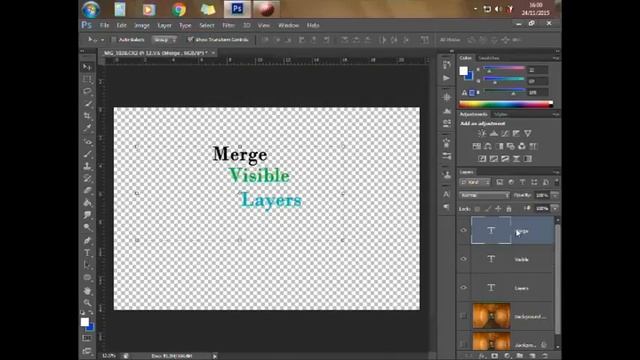
Task: Switch to the Swatches tab
Action: (x=488, y=58)
